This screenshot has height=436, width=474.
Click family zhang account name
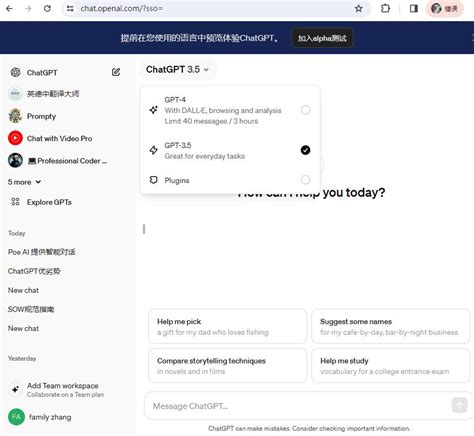(50, 417)
